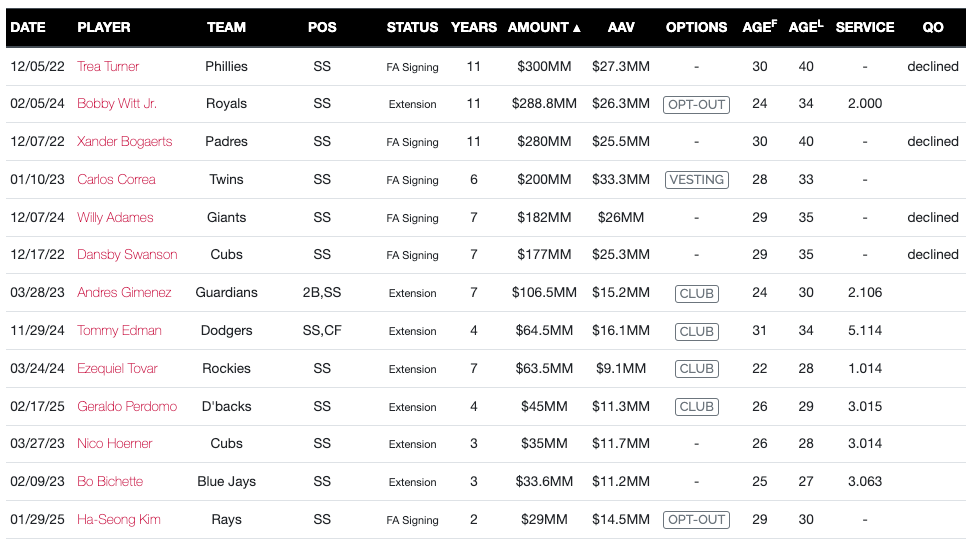973x541 pixels.
Task: Open Bobby Witt Jr. player link
Action: (x=117, y=104)
